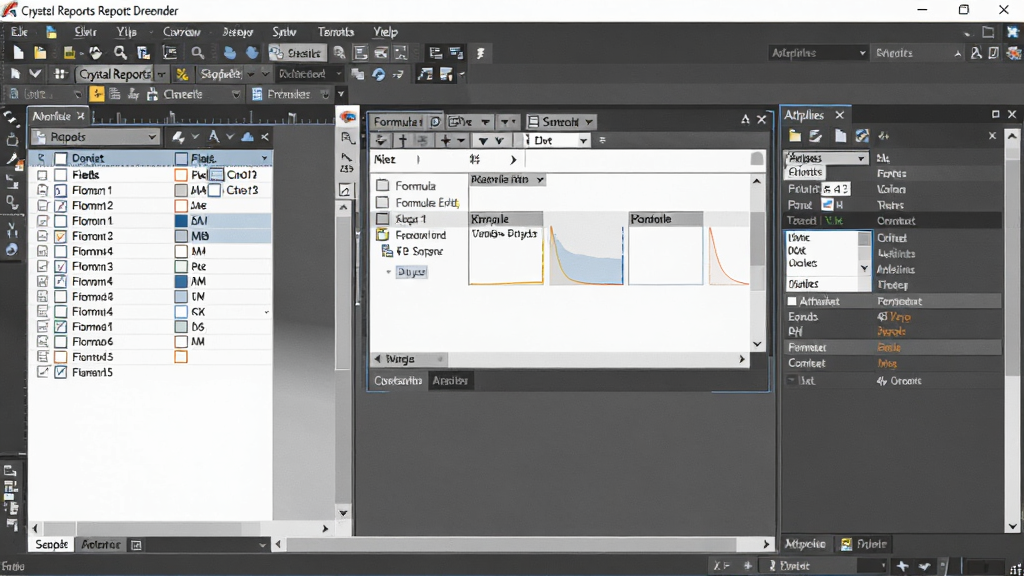Open the dropdown above the Krmaile preview
This screenshot has width=1024, height=576.
[x=539, y=180]
